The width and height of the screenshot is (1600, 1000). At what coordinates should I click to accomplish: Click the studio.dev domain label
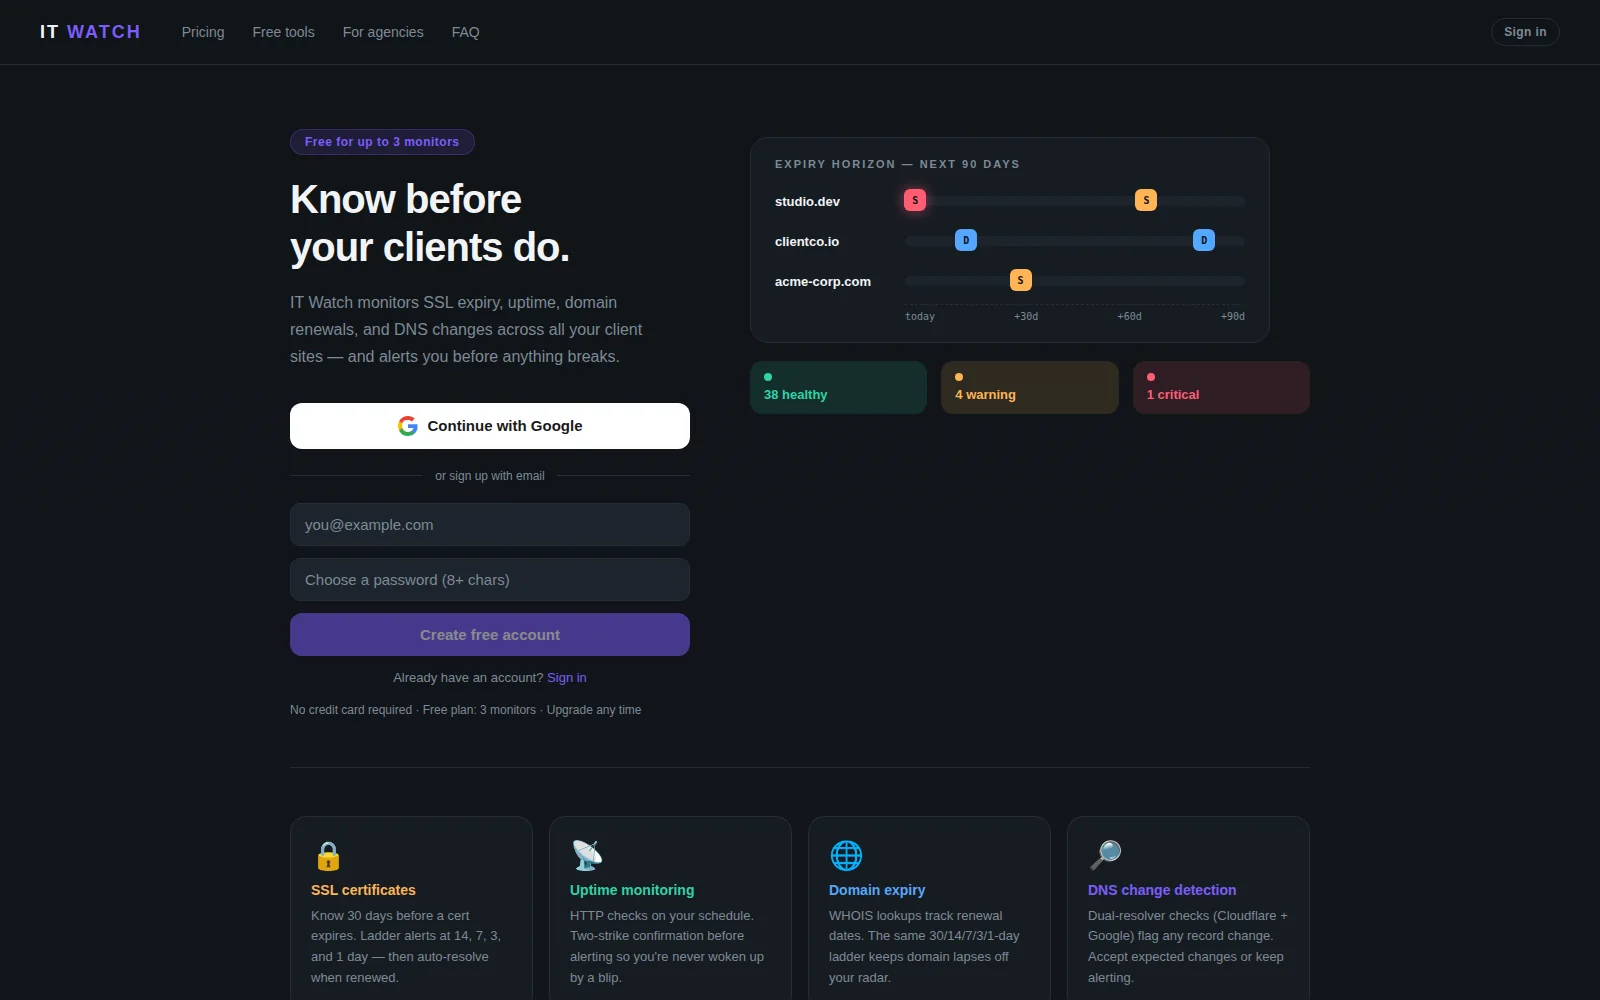(807, 202)
